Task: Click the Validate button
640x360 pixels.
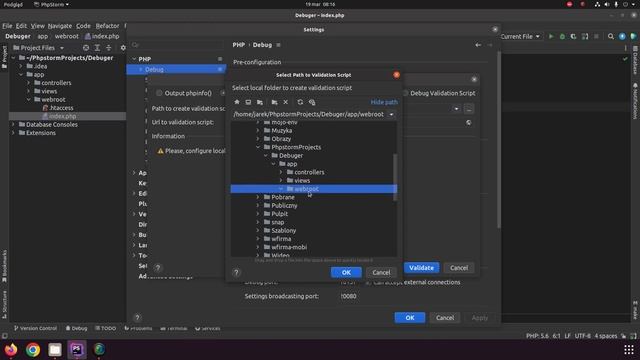Action: pyautogui.click(x=422, y=268)
